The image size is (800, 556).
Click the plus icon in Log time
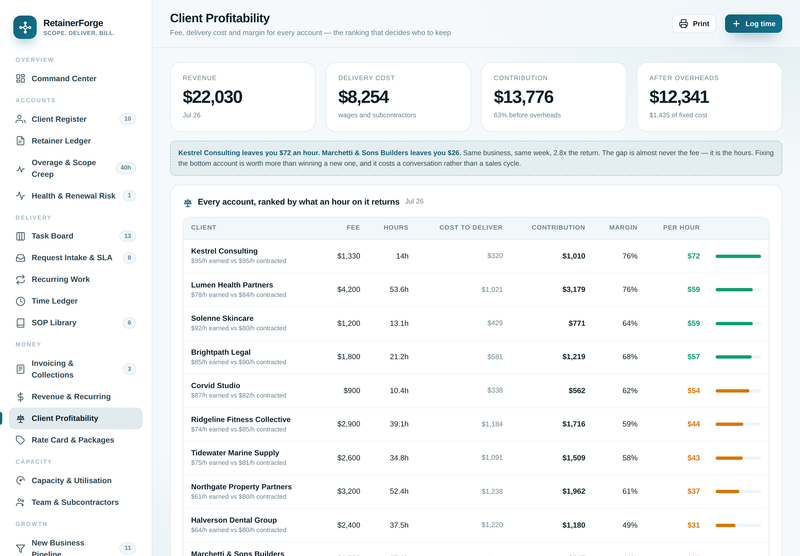tap(736, 24)
